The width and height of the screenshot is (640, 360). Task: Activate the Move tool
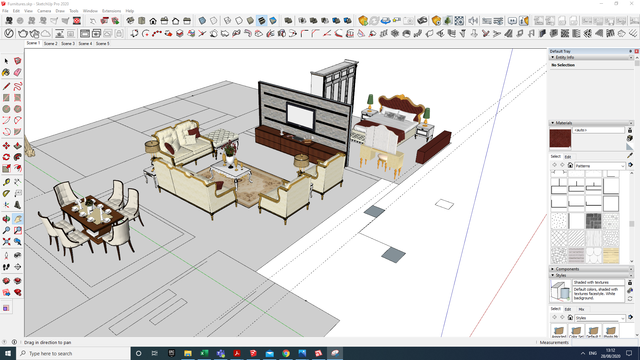(6, 146)
